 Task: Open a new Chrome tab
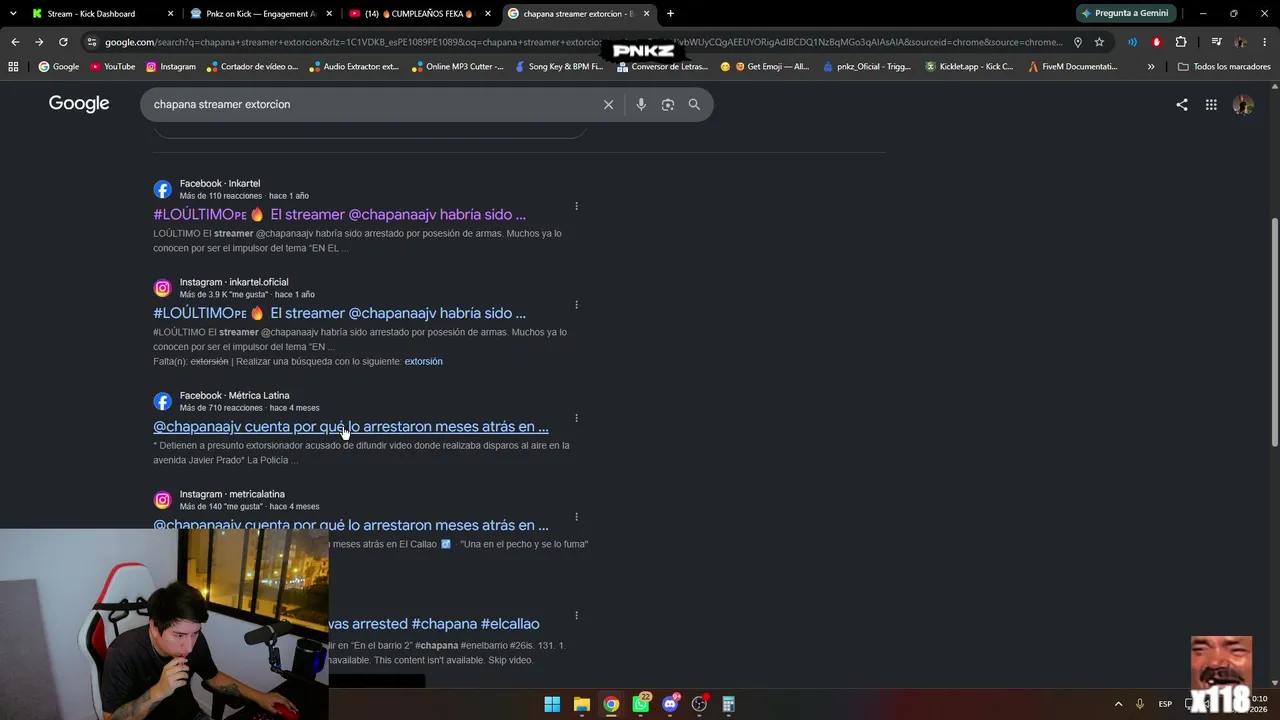(x=670, y=14)
